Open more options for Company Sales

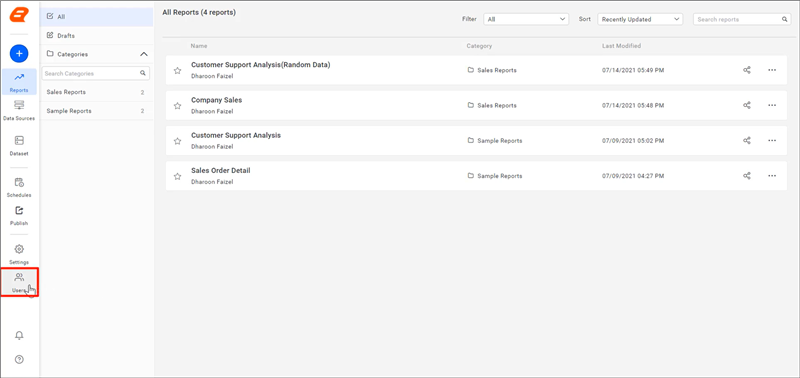point(772,106)
